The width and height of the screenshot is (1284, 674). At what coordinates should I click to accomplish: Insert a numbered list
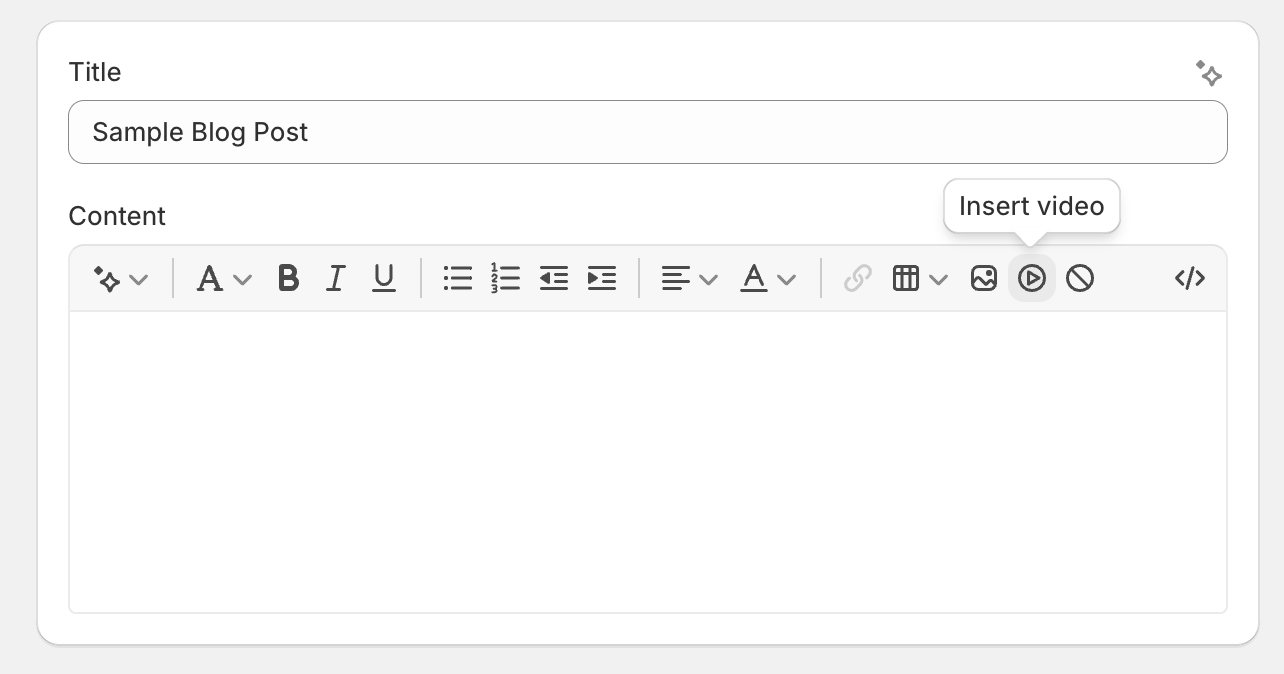(506, 278)
